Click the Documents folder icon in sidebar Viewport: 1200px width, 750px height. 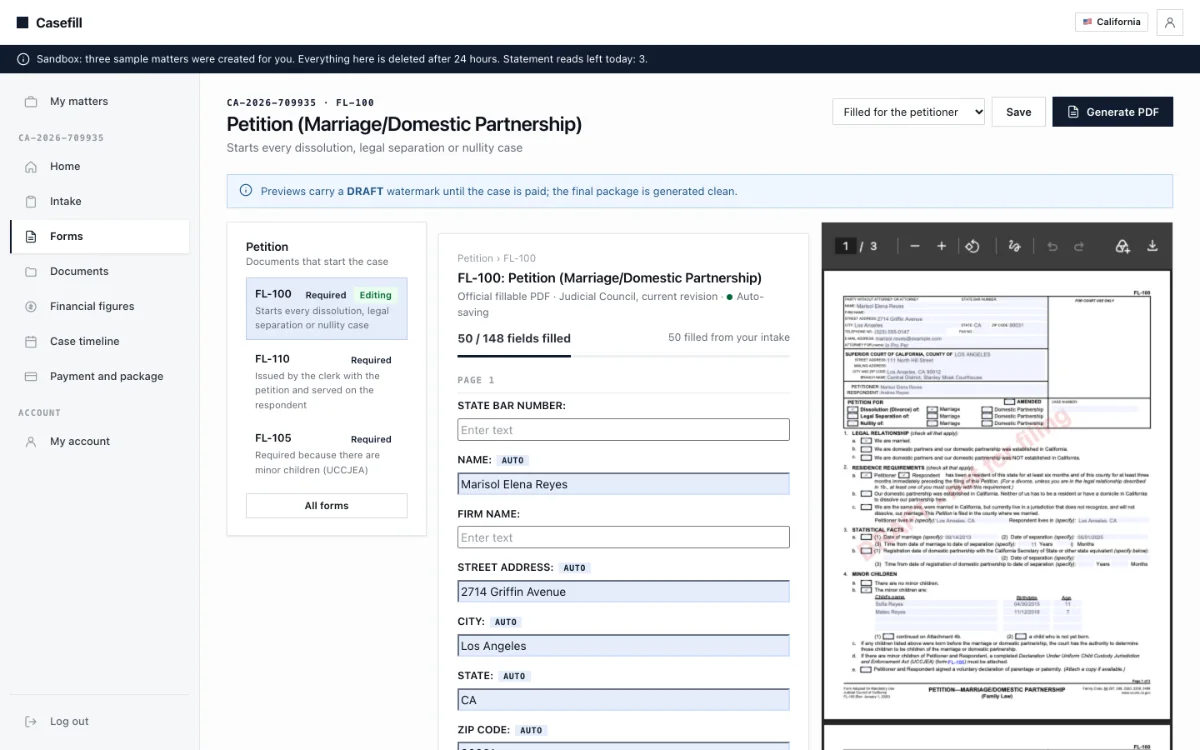click(31, 272)
